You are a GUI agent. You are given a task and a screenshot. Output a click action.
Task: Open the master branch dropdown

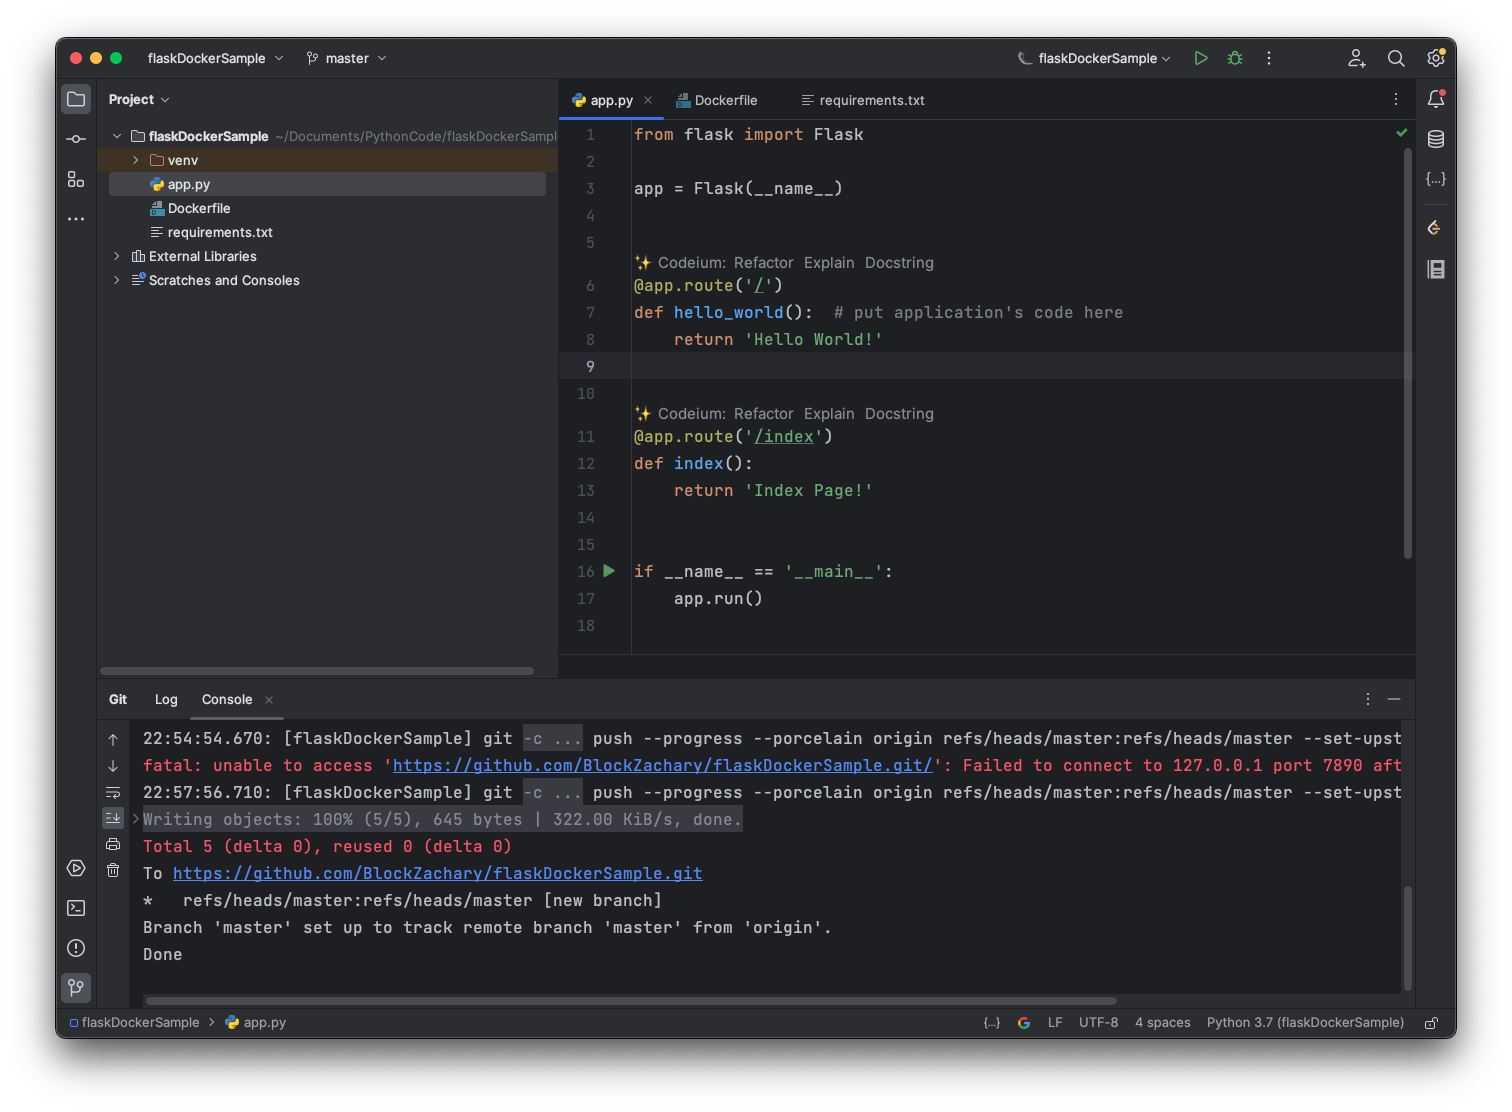tap(346, 58)
